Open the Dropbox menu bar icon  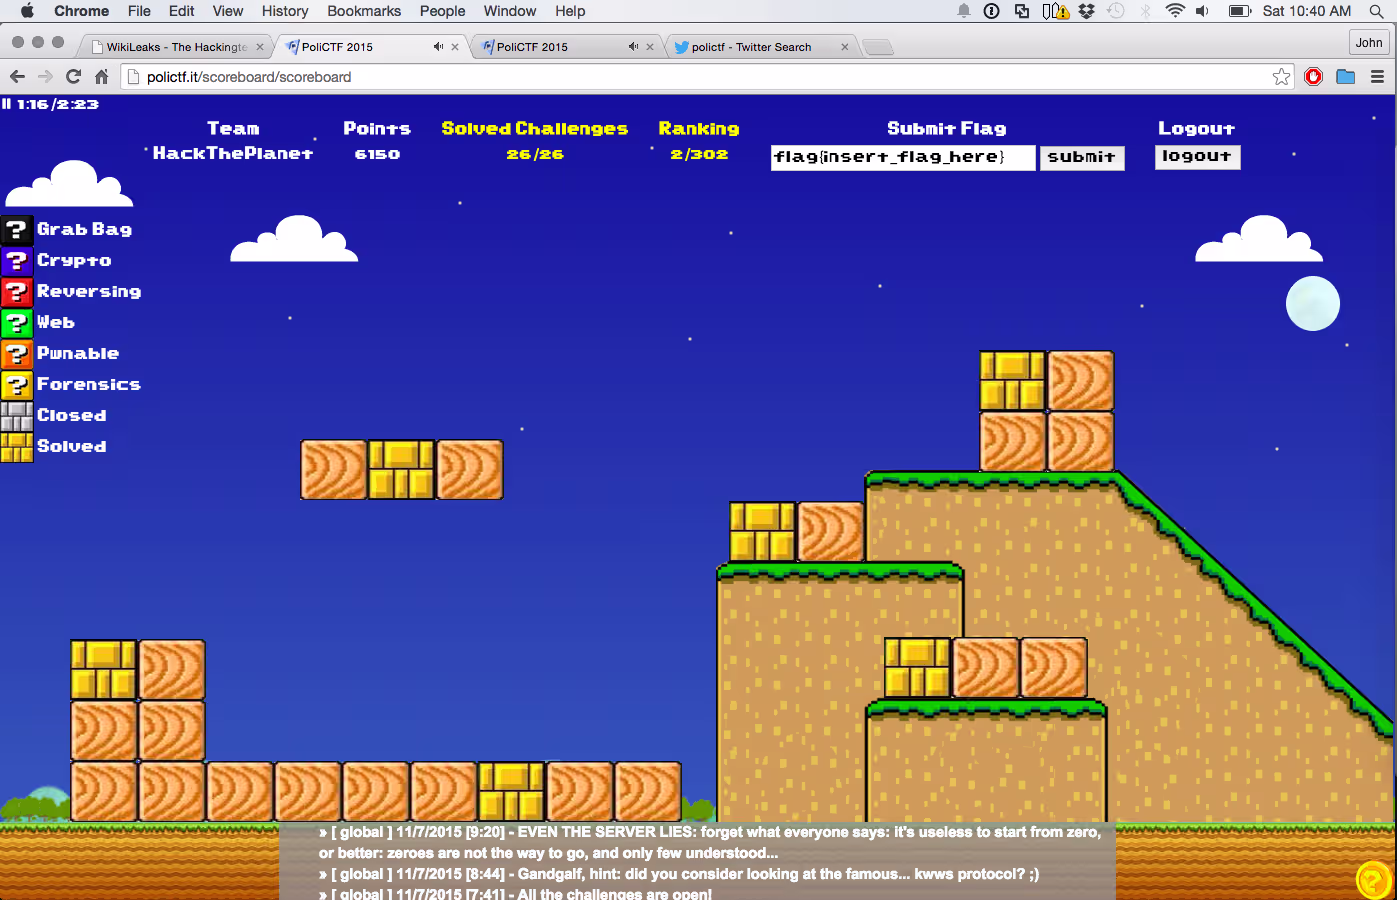[x=1086, y=11]
